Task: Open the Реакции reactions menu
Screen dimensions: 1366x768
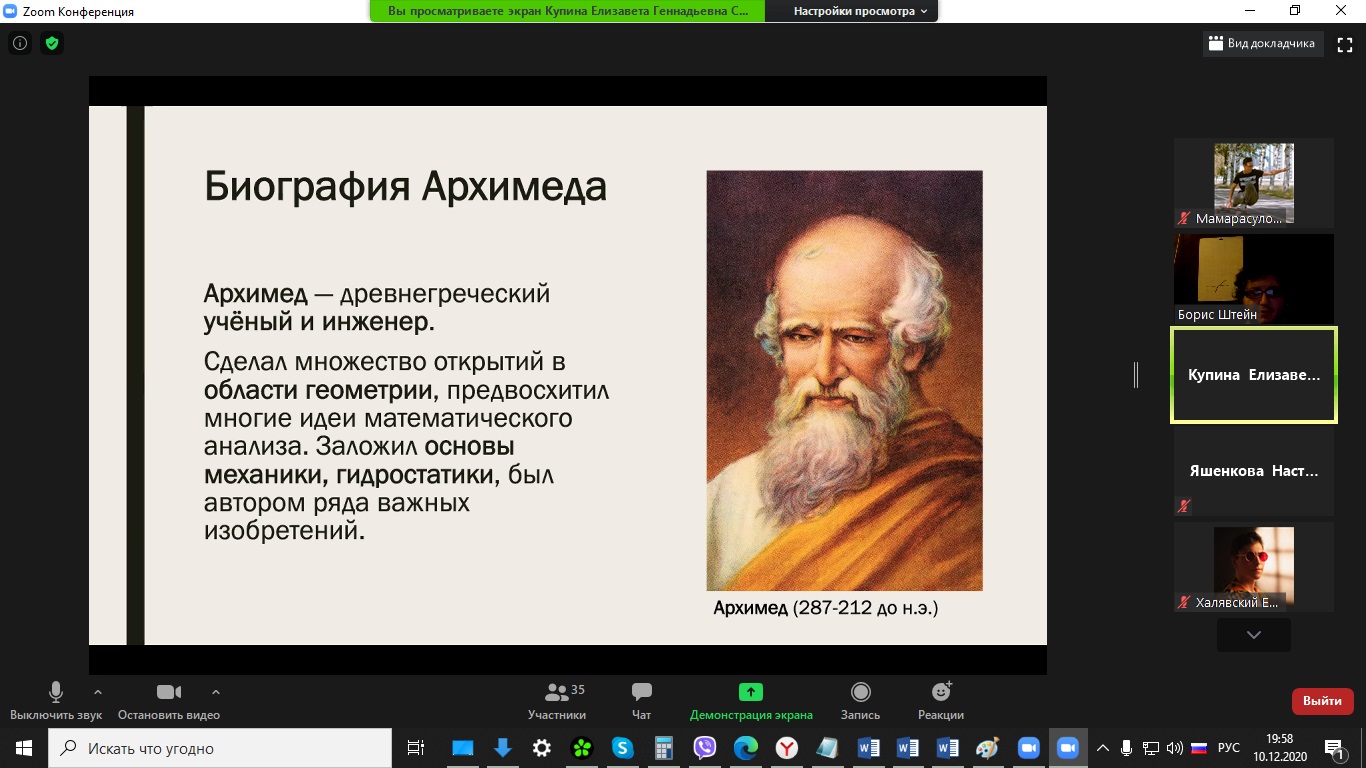Action: coord(941,701)
